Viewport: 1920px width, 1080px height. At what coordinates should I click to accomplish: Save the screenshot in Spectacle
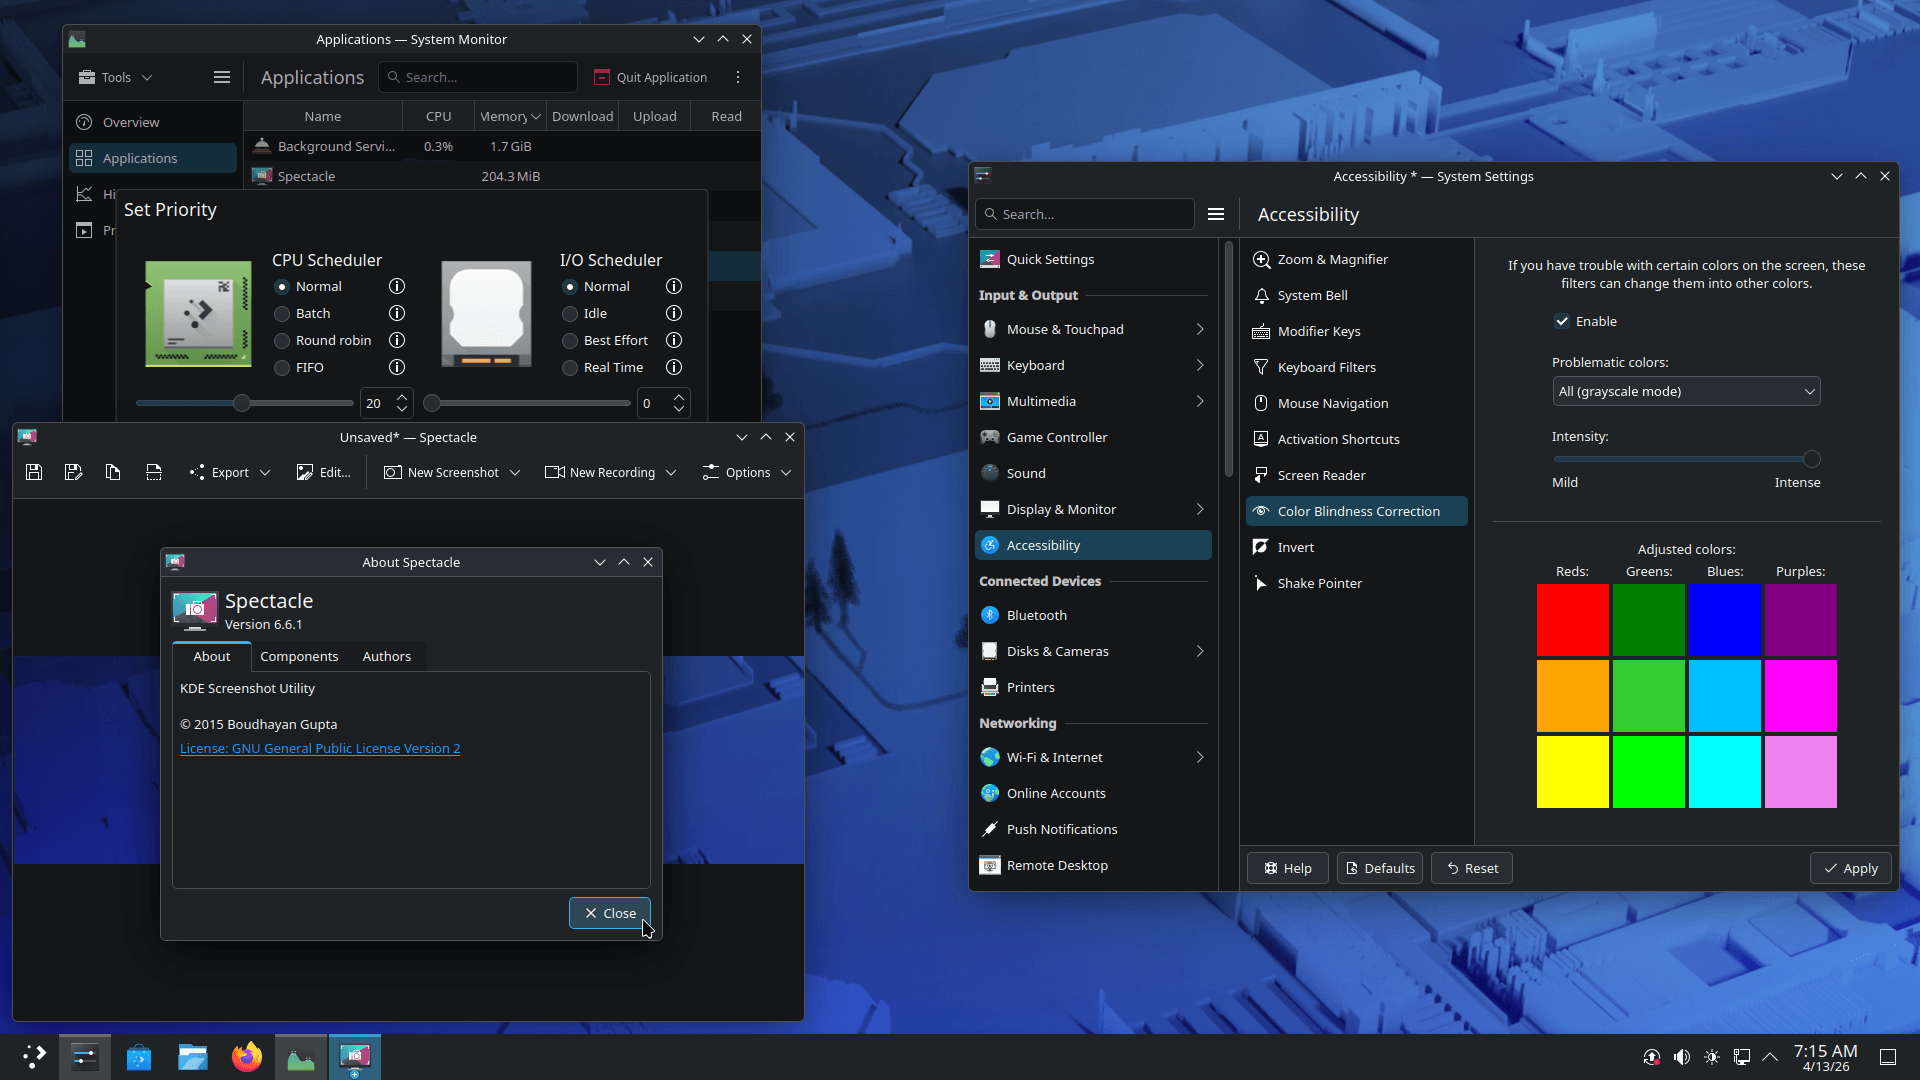click(x=33, y=472)
